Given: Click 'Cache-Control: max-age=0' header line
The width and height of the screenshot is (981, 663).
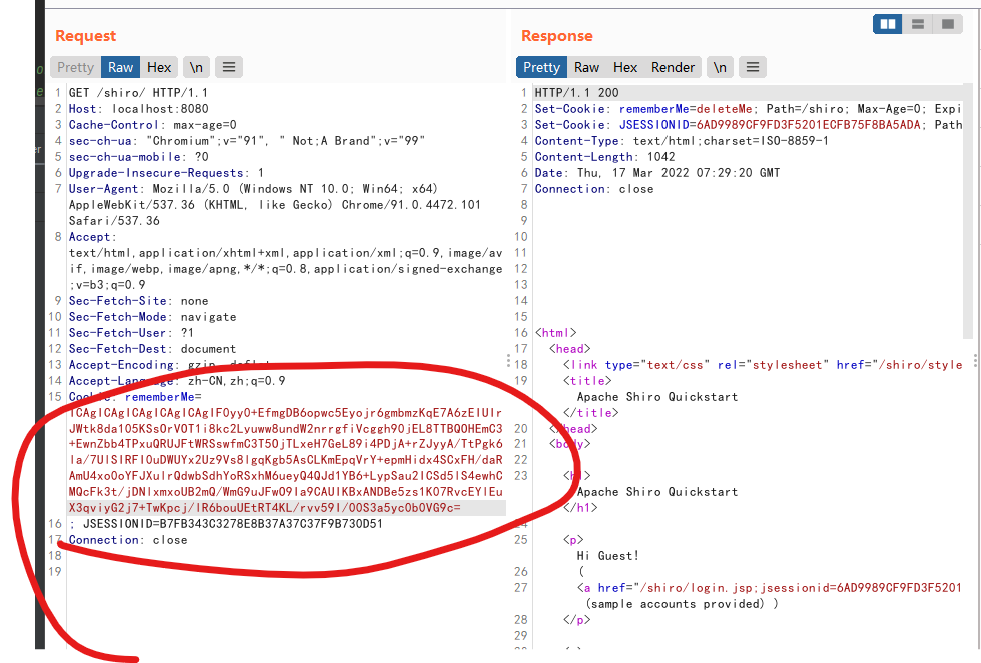Looking at the screenshot, I should (153, 124).
